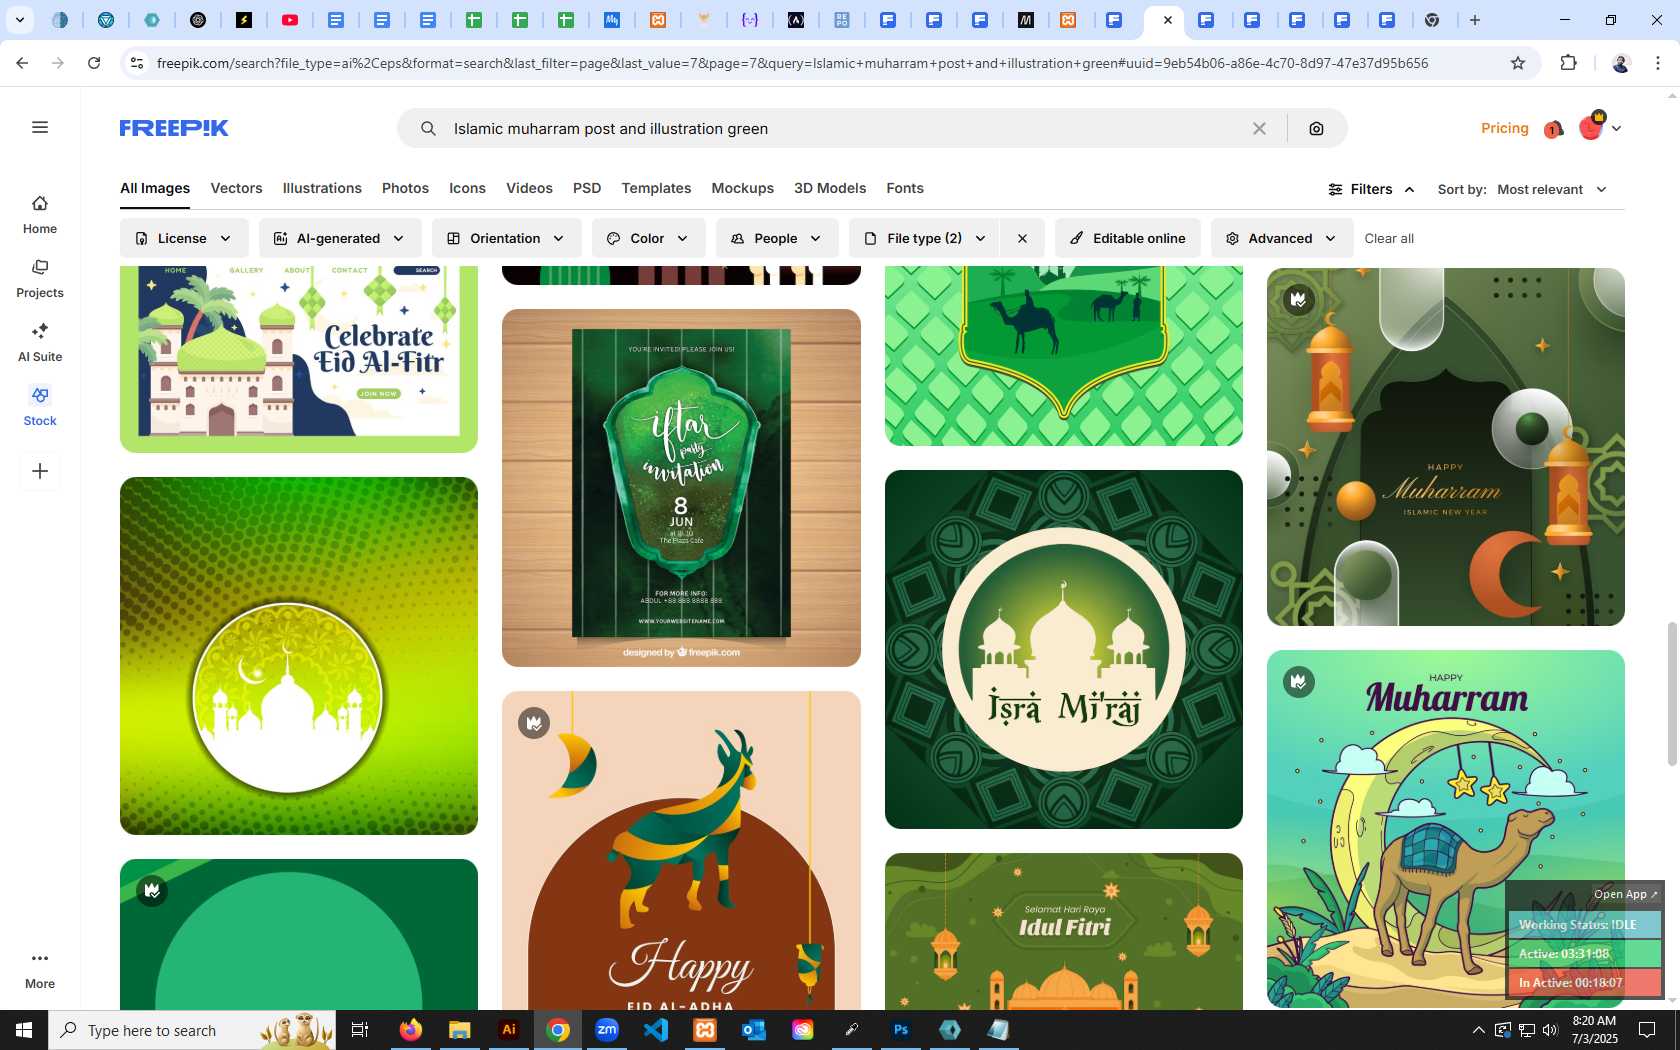The image size is (1680, 1050).
Task: Open Adobe Illustrator from taskbar
Action: pos(509,1030)
